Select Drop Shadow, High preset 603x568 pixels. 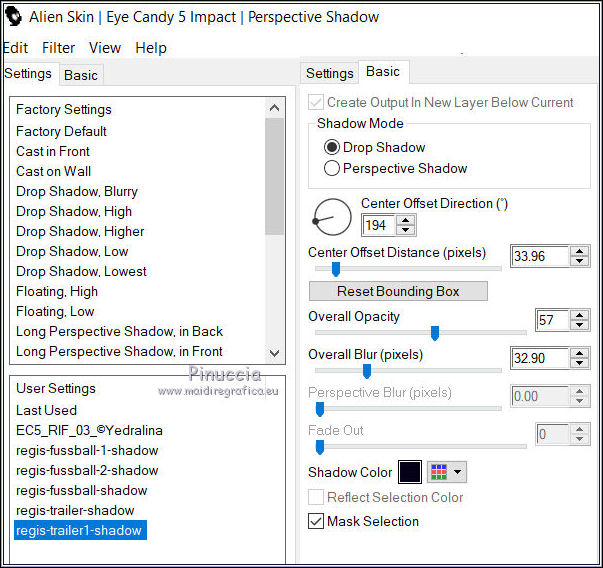(74, 212)
